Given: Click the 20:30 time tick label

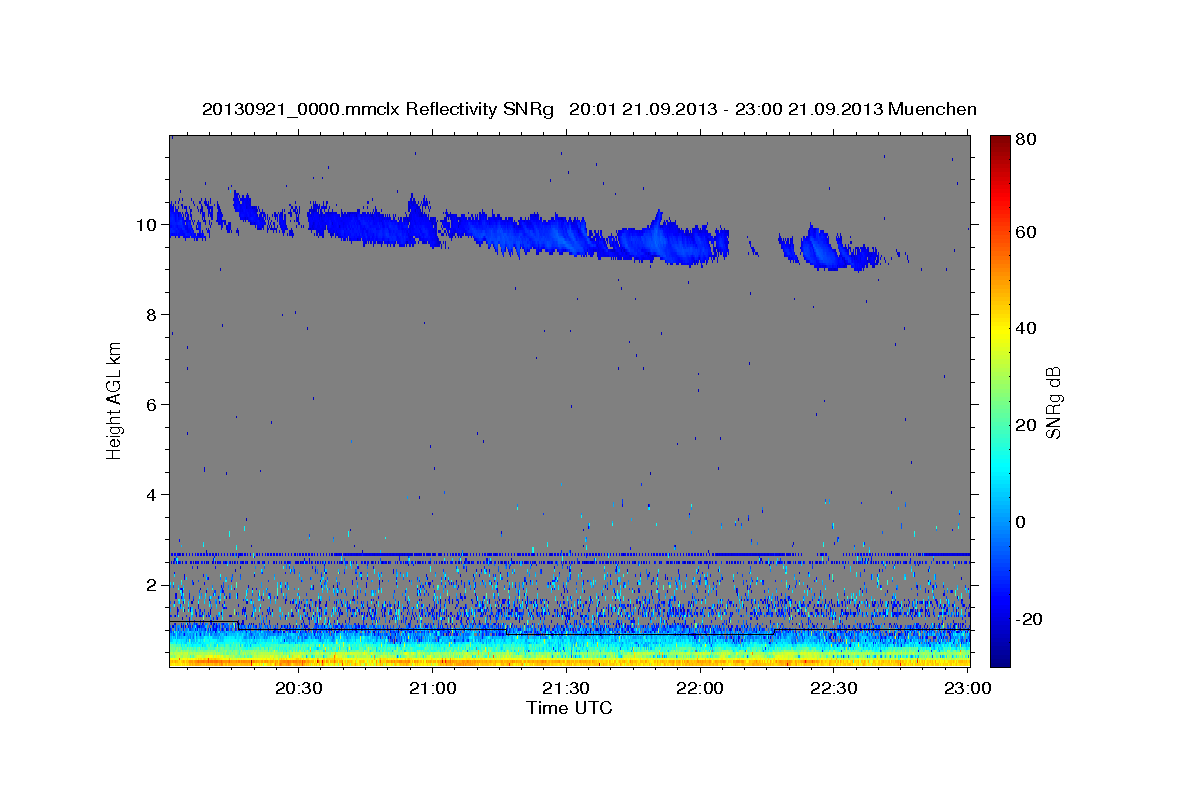Looking at the screenshot, I should point(299,688).
